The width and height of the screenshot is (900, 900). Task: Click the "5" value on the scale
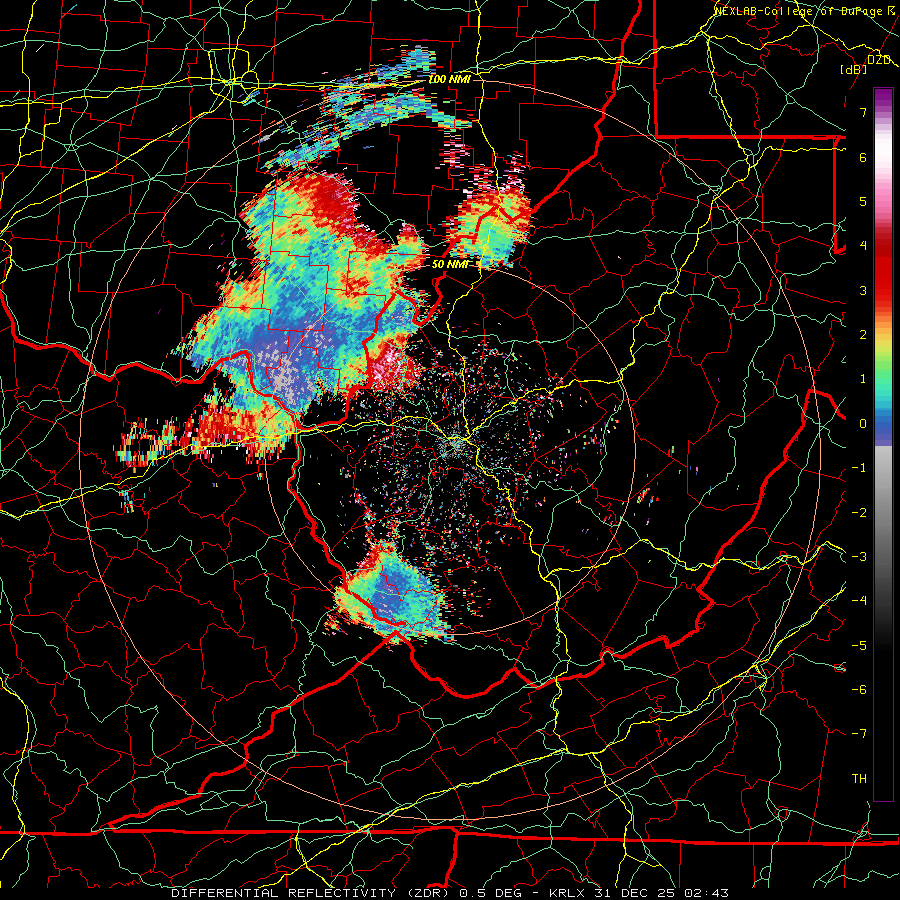(x=863, y=201)
